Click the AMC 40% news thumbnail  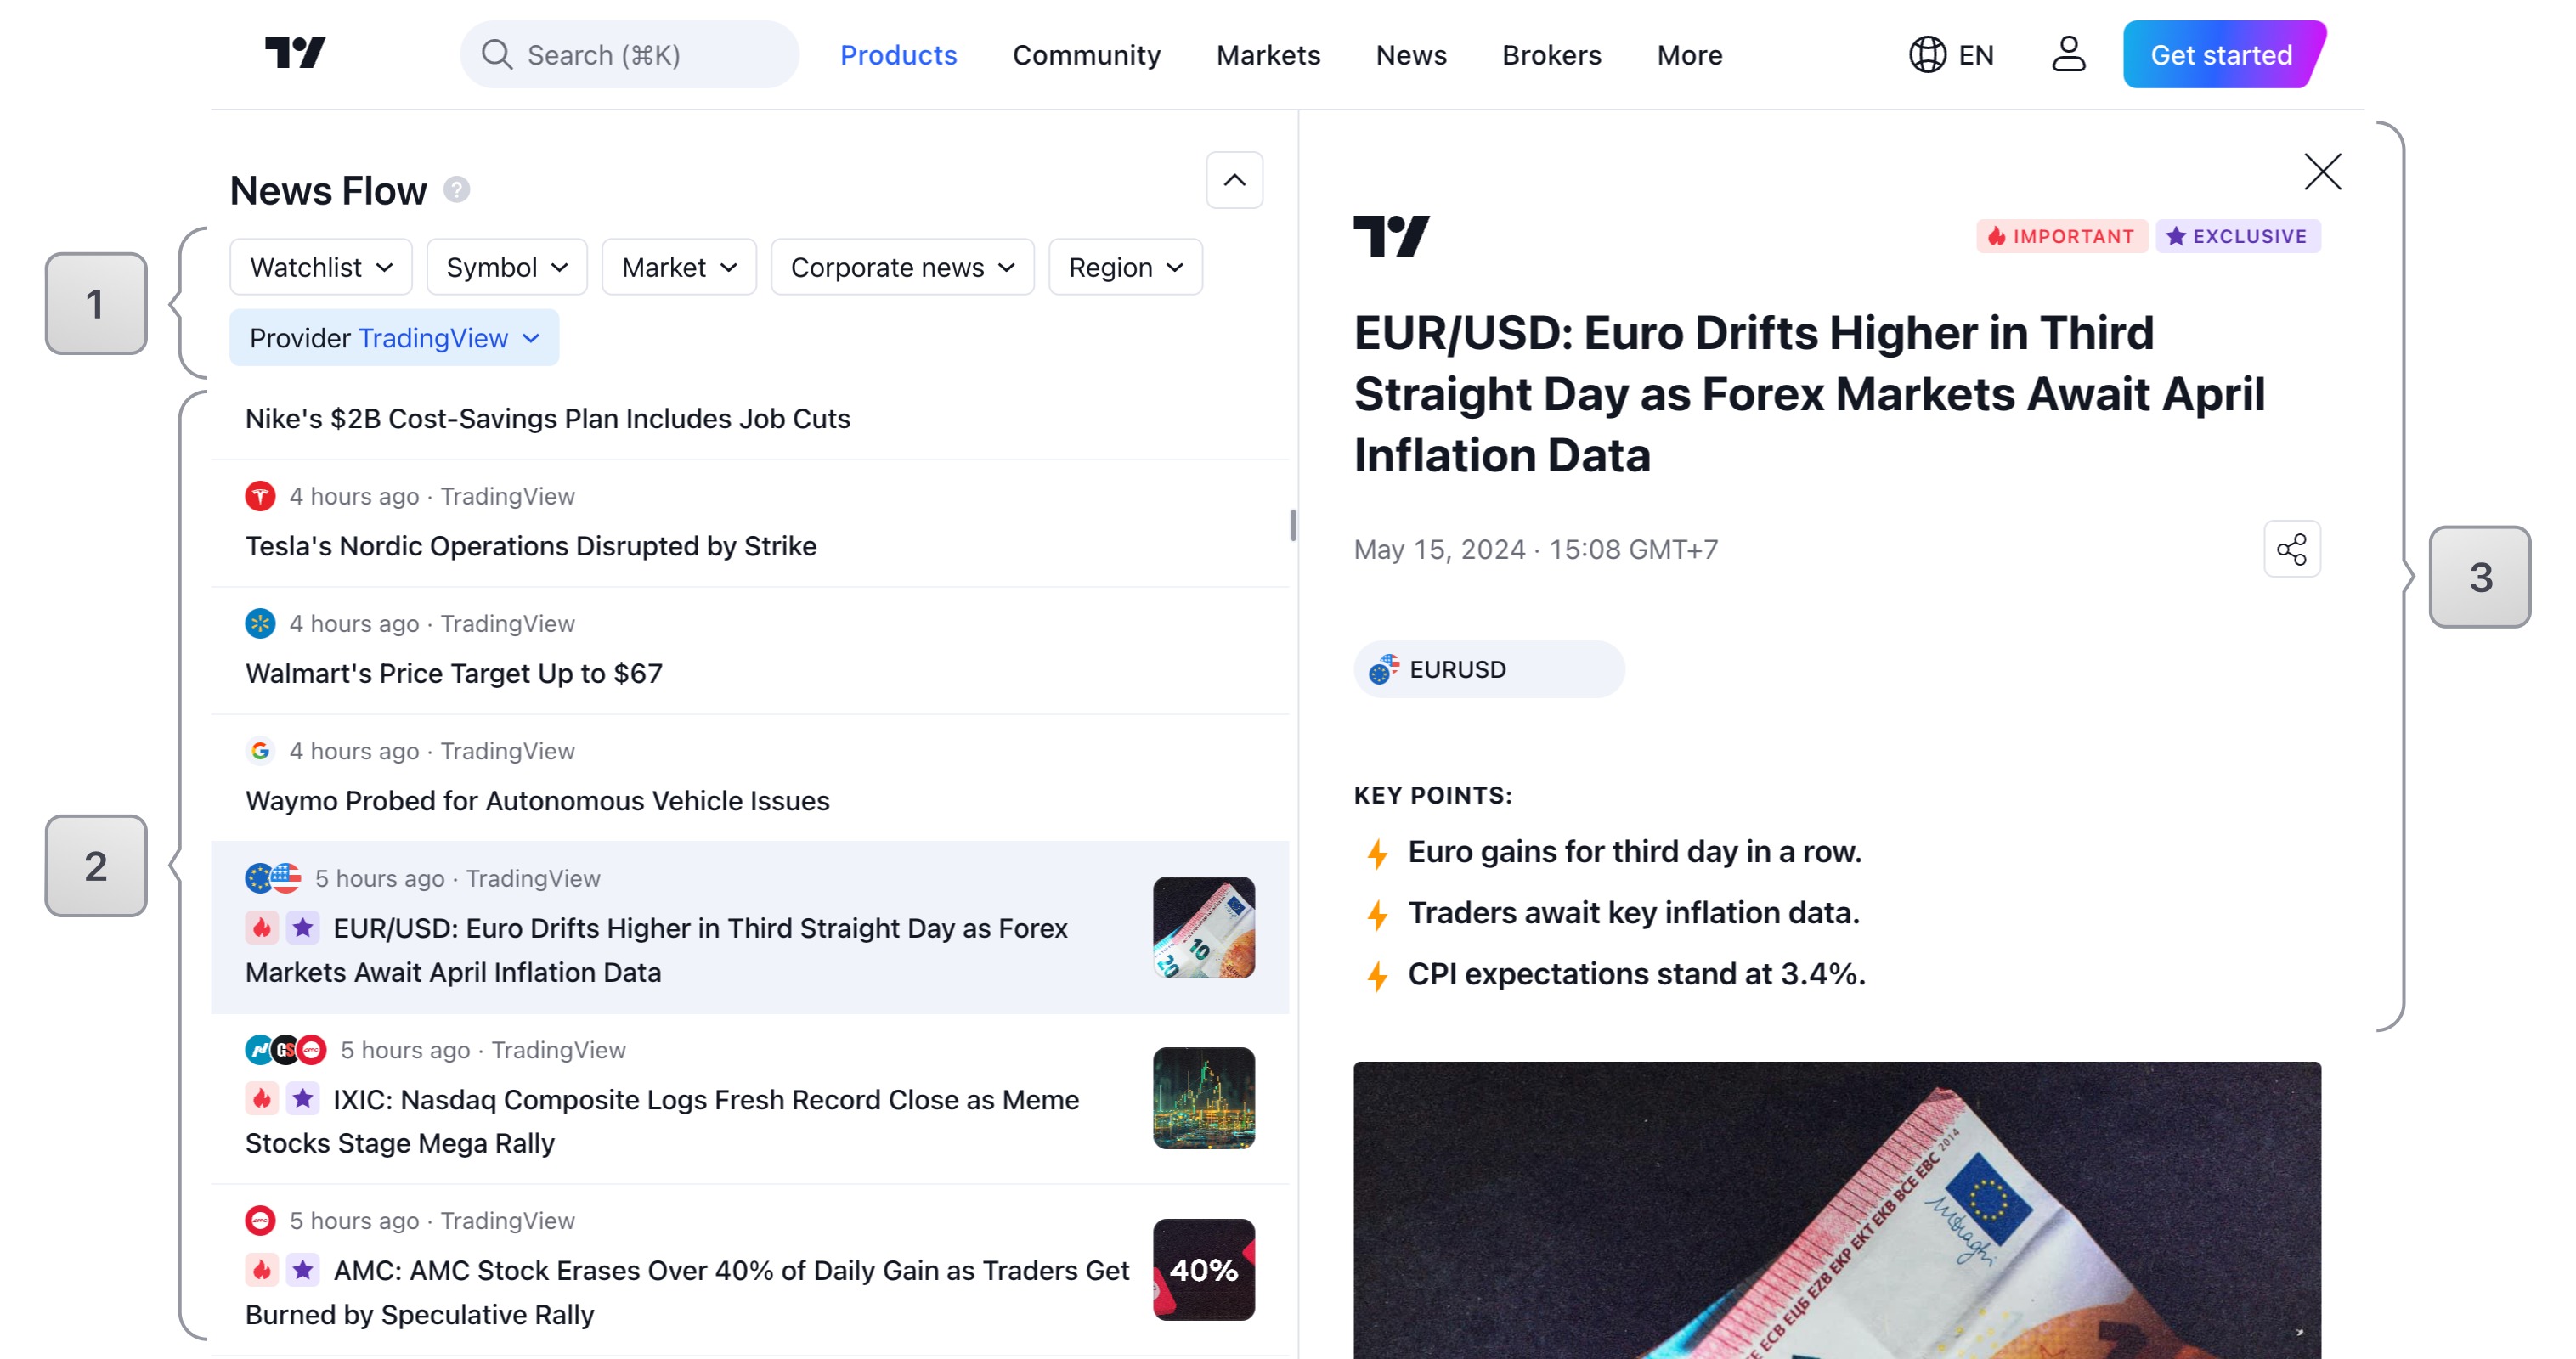pyautogui.click(x=1203, y=1269)
